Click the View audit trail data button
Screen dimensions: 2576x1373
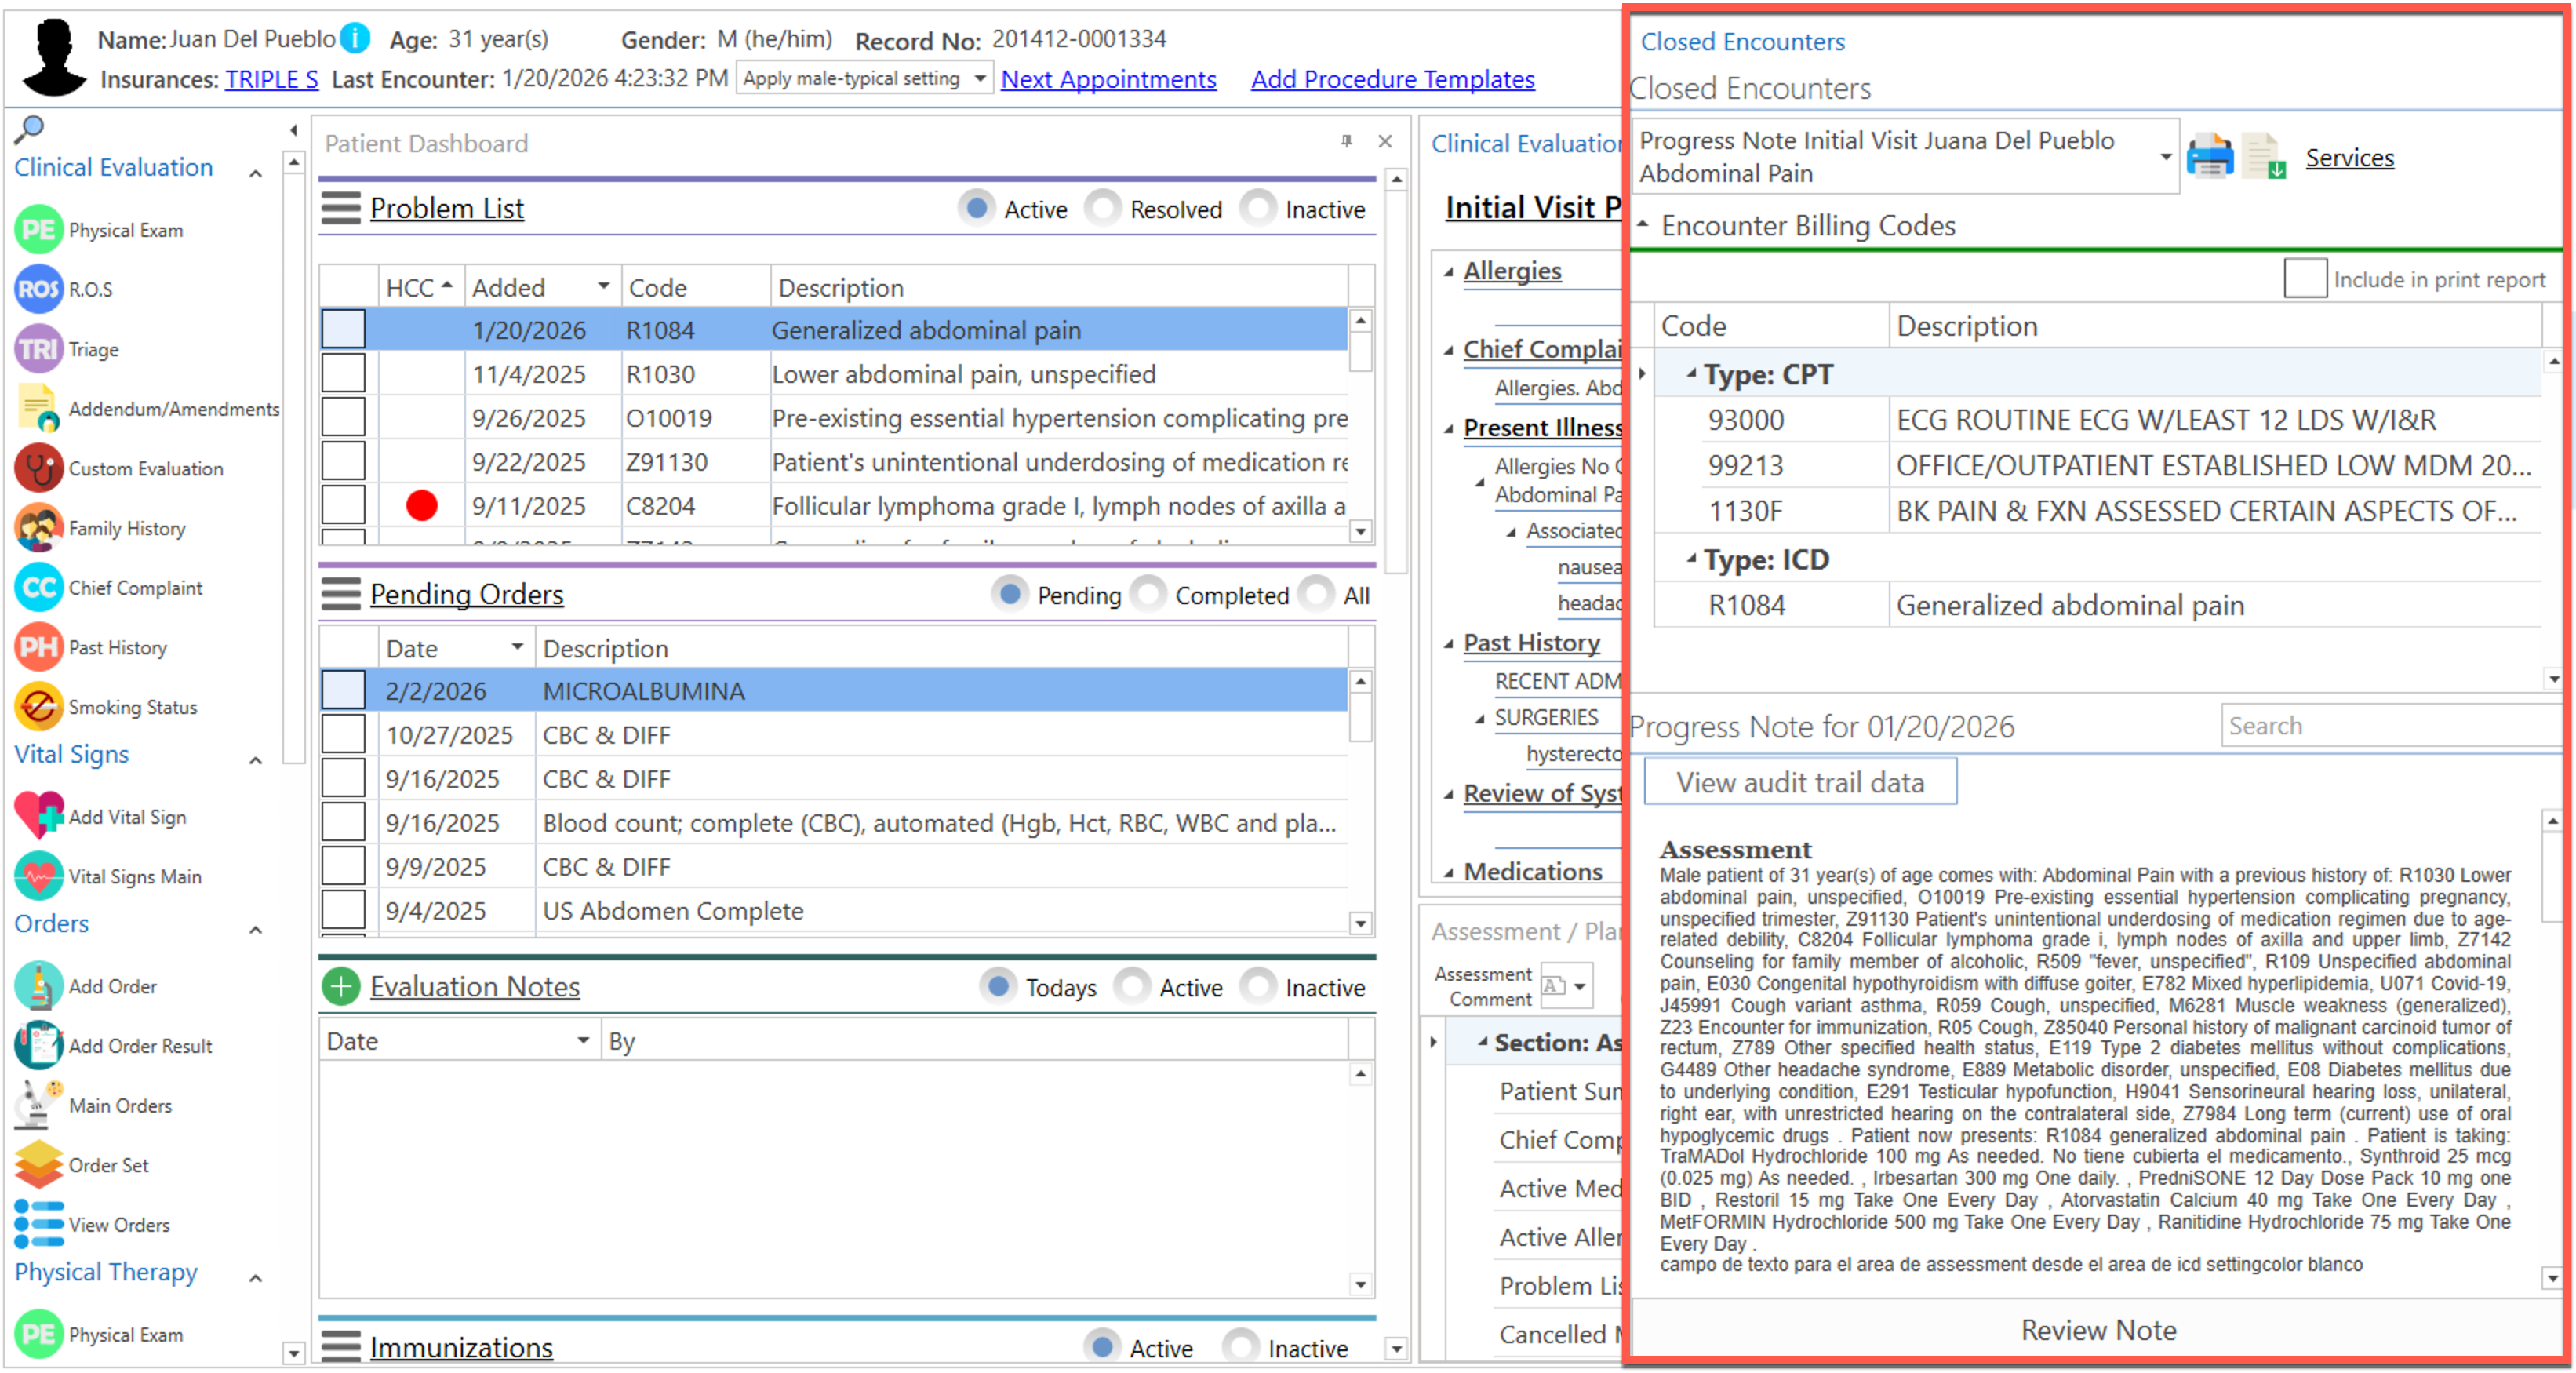click(1799, 782)
